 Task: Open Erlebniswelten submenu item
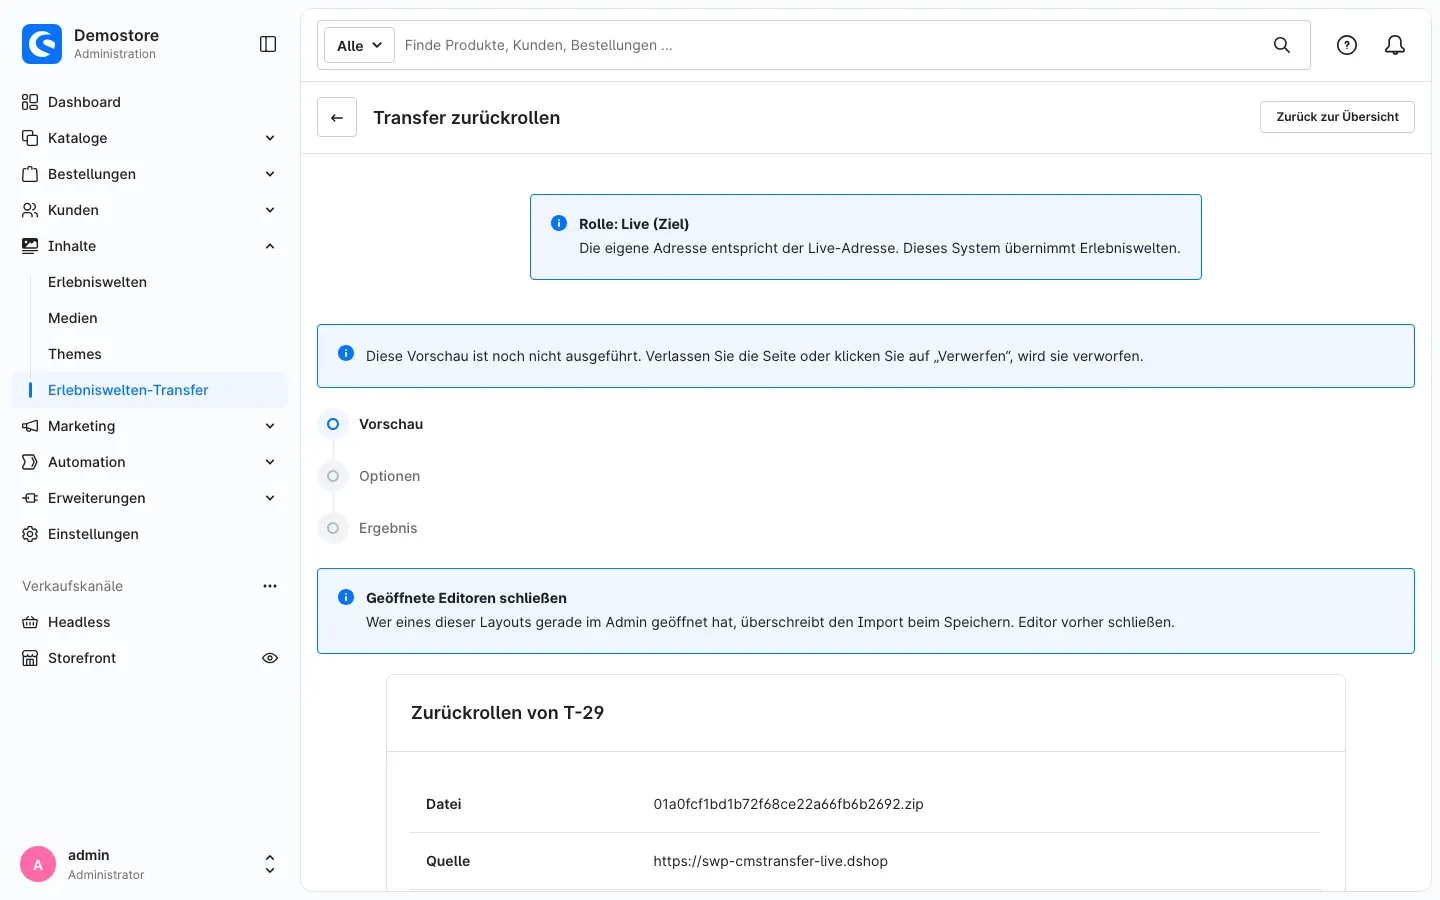[x=98, y=282]
